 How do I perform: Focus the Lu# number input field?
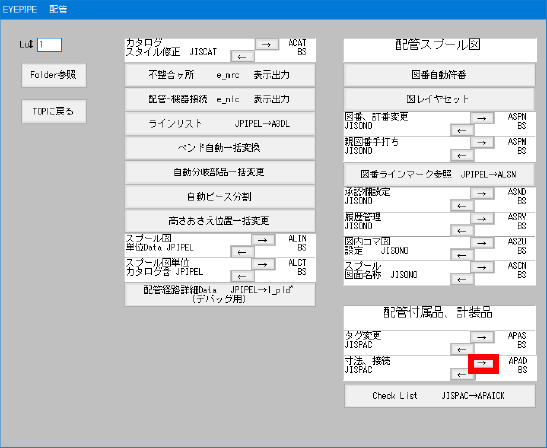[50, 45]
